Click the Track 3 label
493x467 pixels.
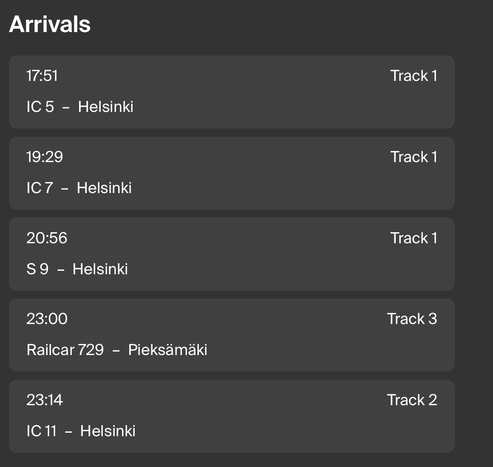click(412, 319)
